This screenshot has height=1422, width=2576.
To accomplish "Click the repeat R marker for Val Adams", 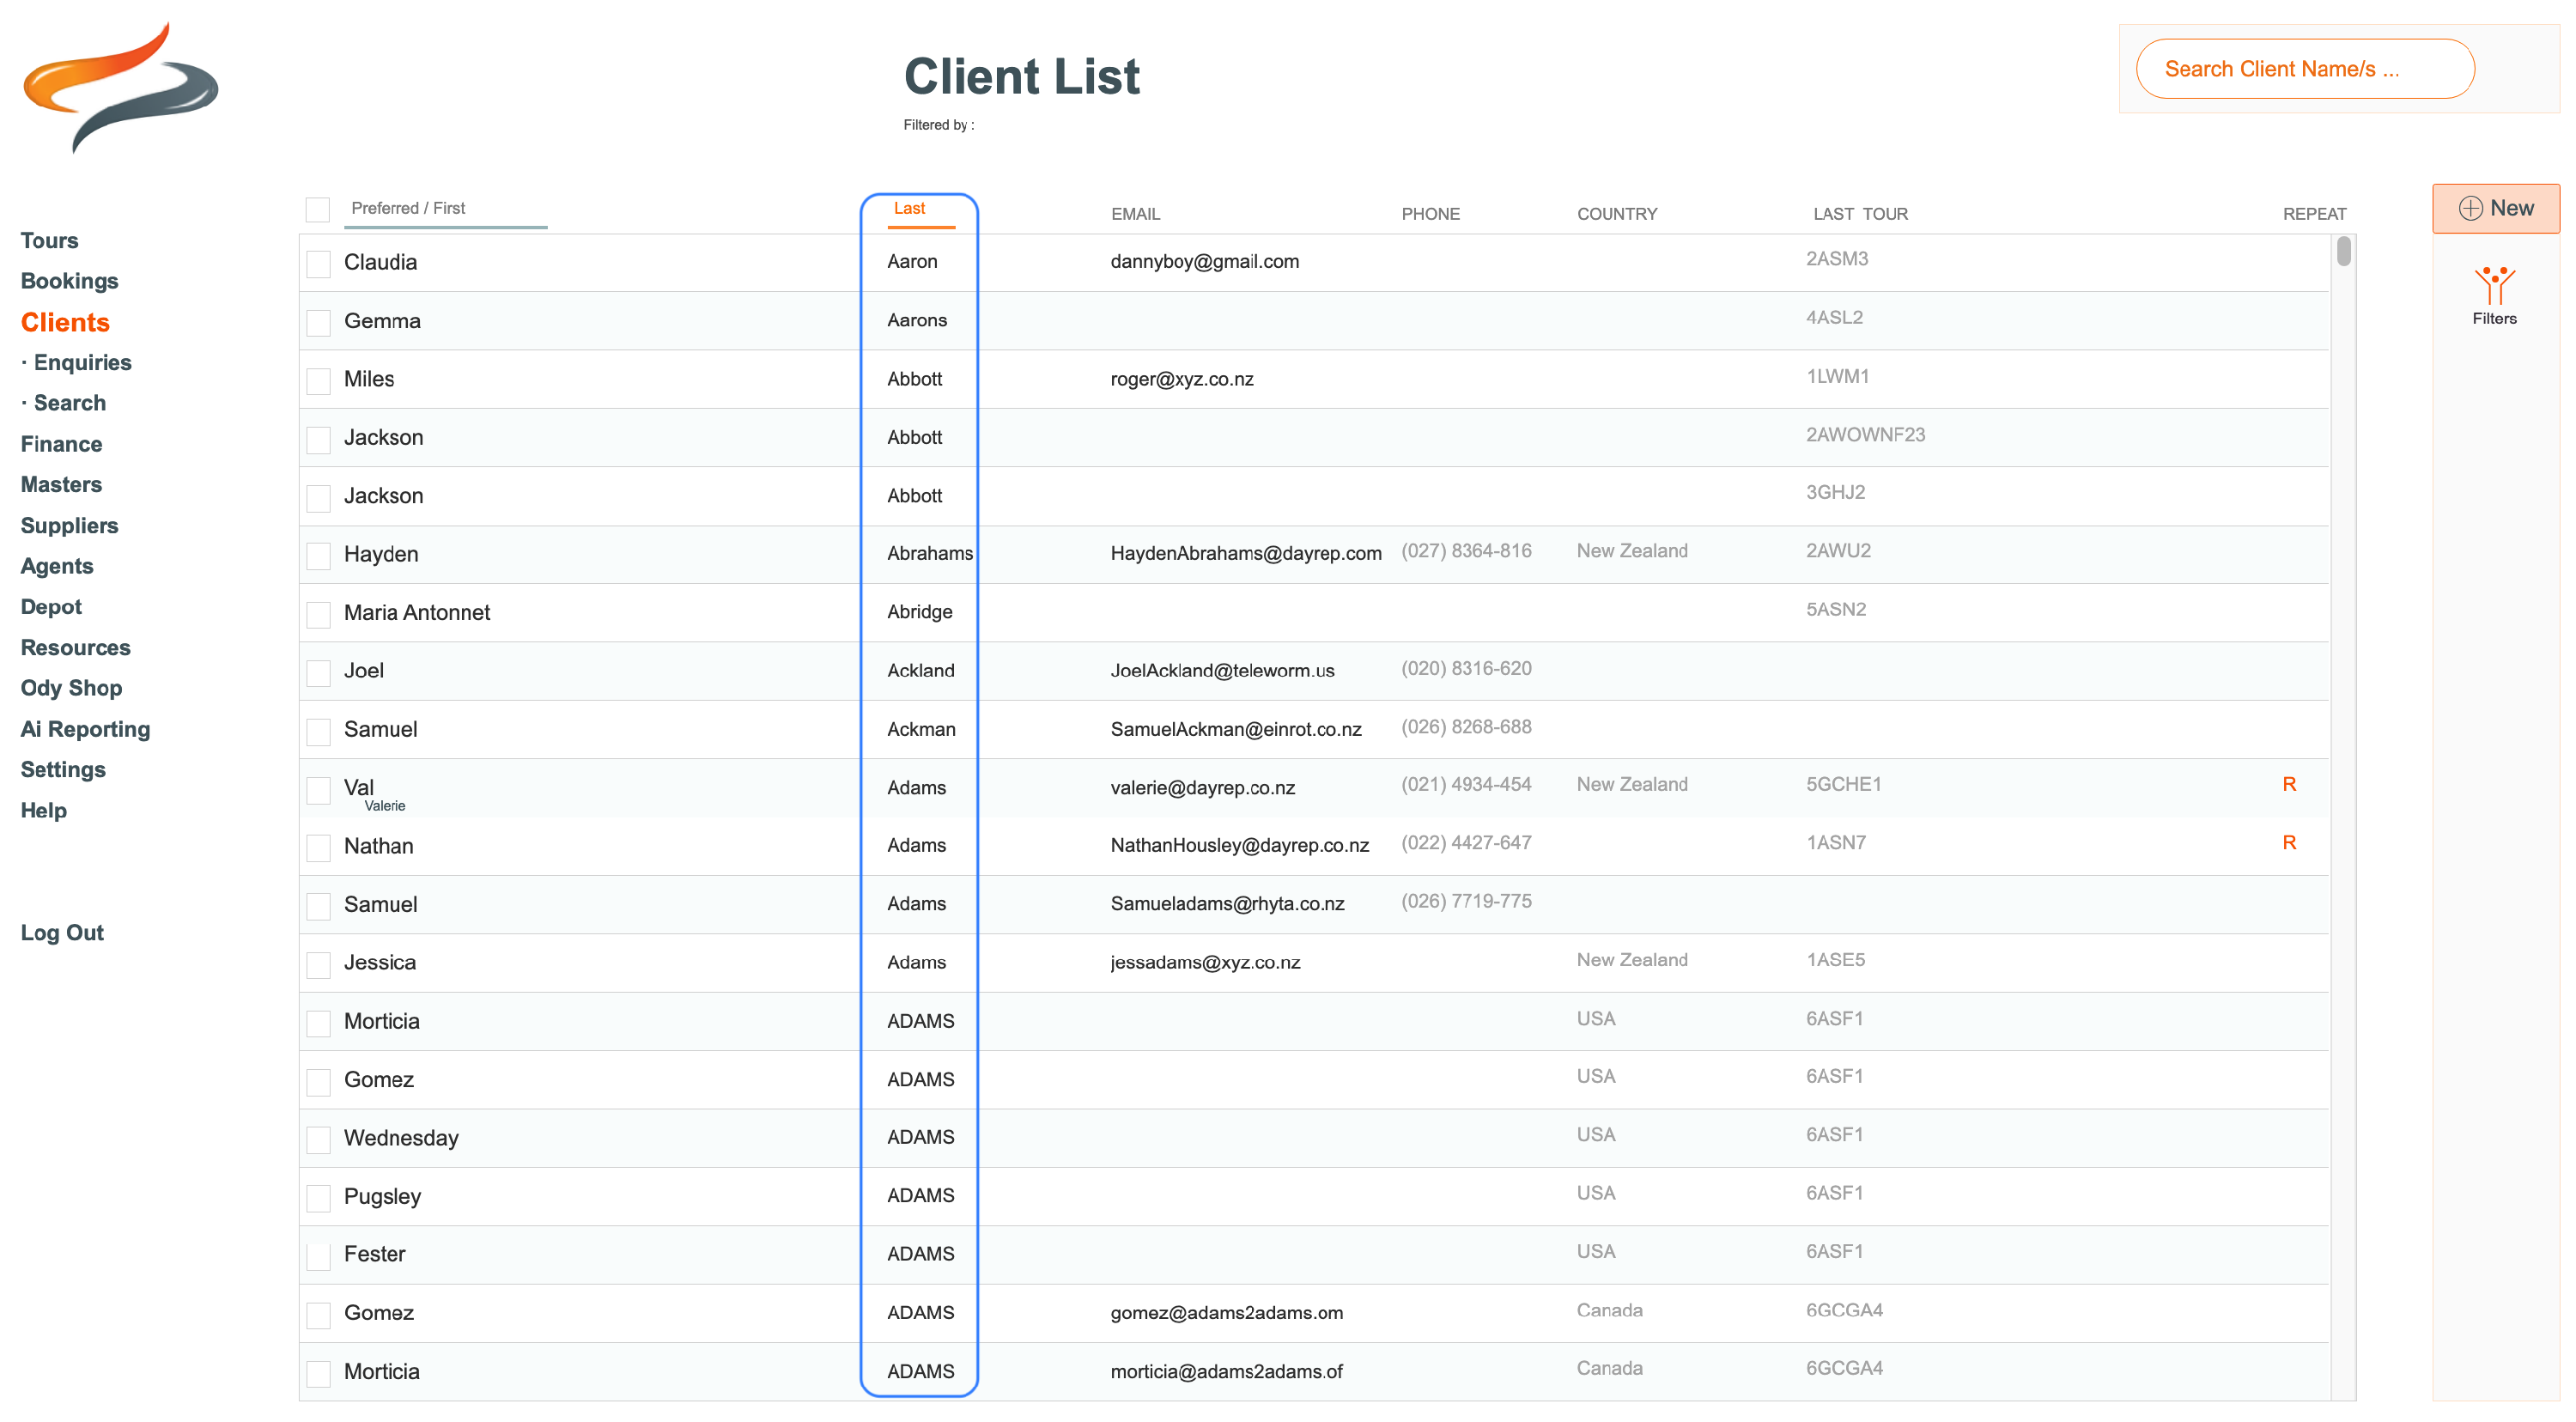I will click(x=2289, y=784).
